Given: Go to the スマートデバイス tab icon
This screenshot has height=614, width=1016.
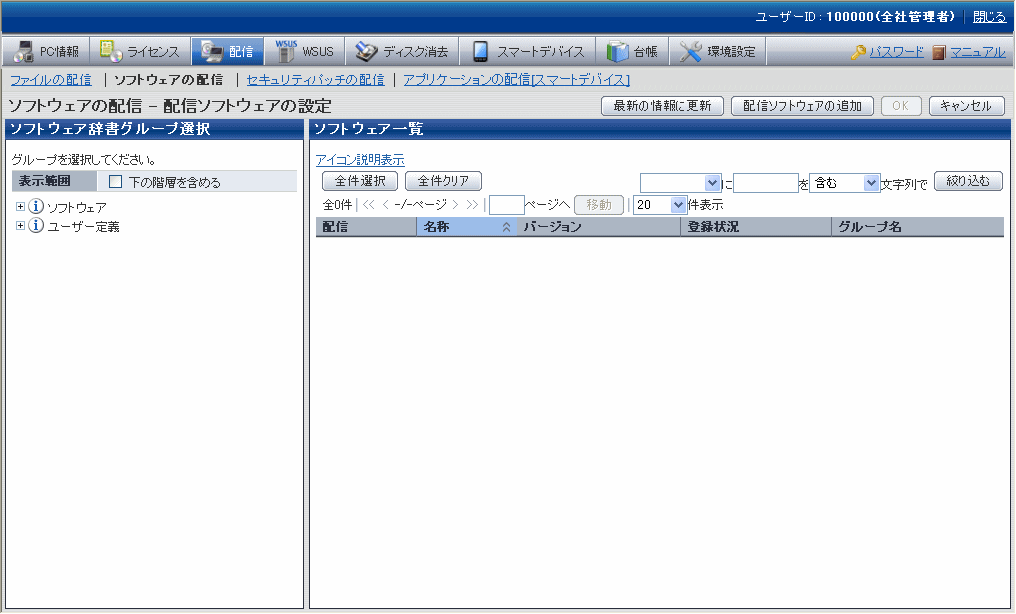Looking at the screenshot, I should tap(480, 52).
